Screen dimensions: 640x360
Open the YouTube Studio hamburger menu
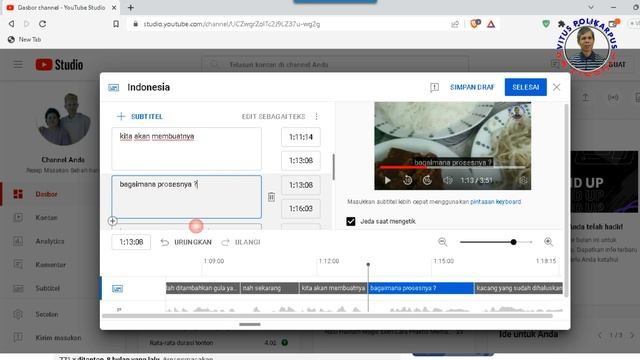tap(18, 64)
